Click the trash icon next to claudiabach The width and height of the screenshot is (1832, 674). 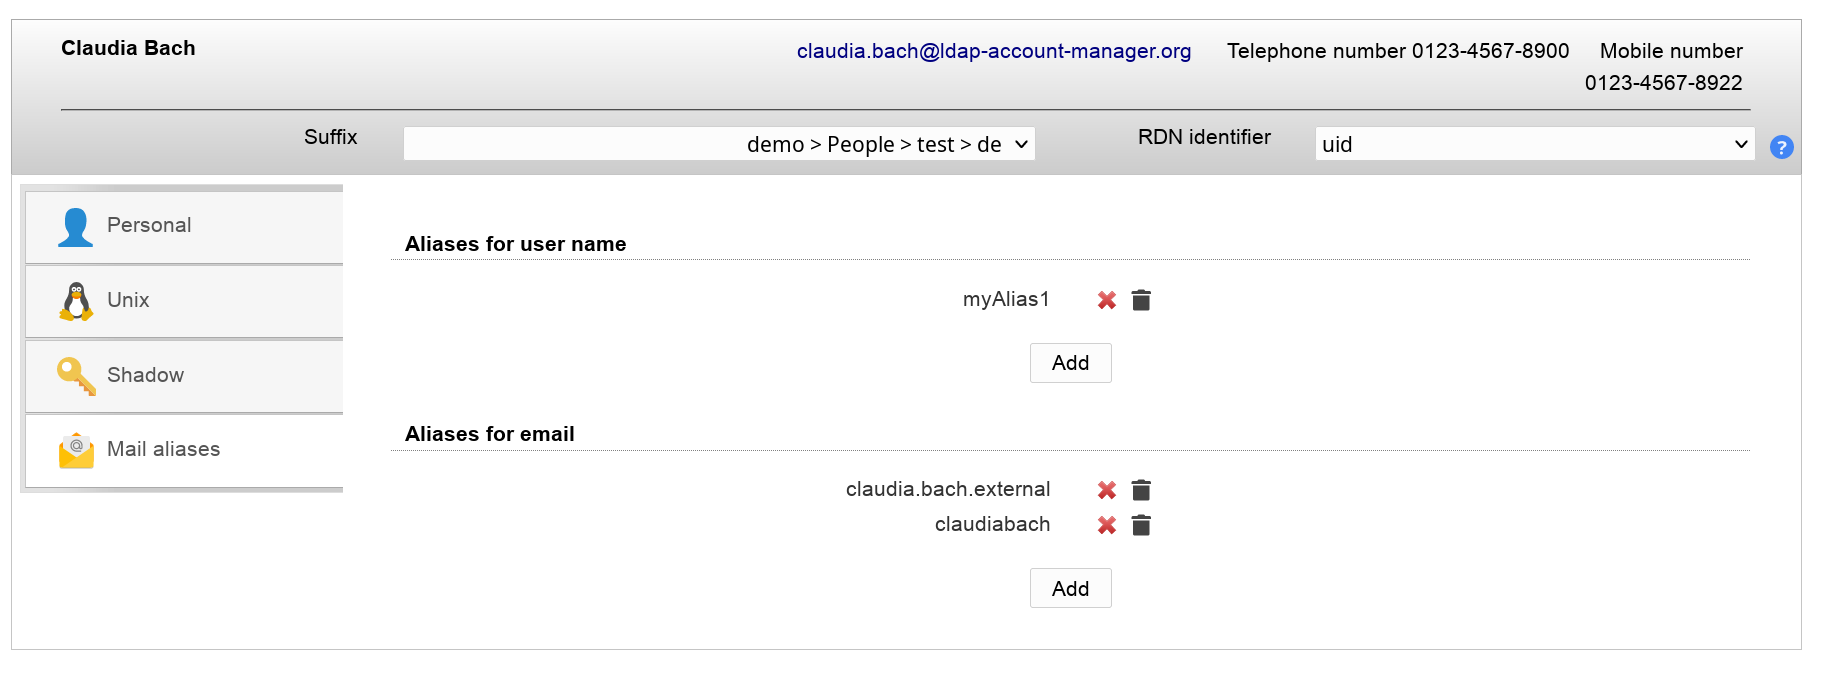1141,525
